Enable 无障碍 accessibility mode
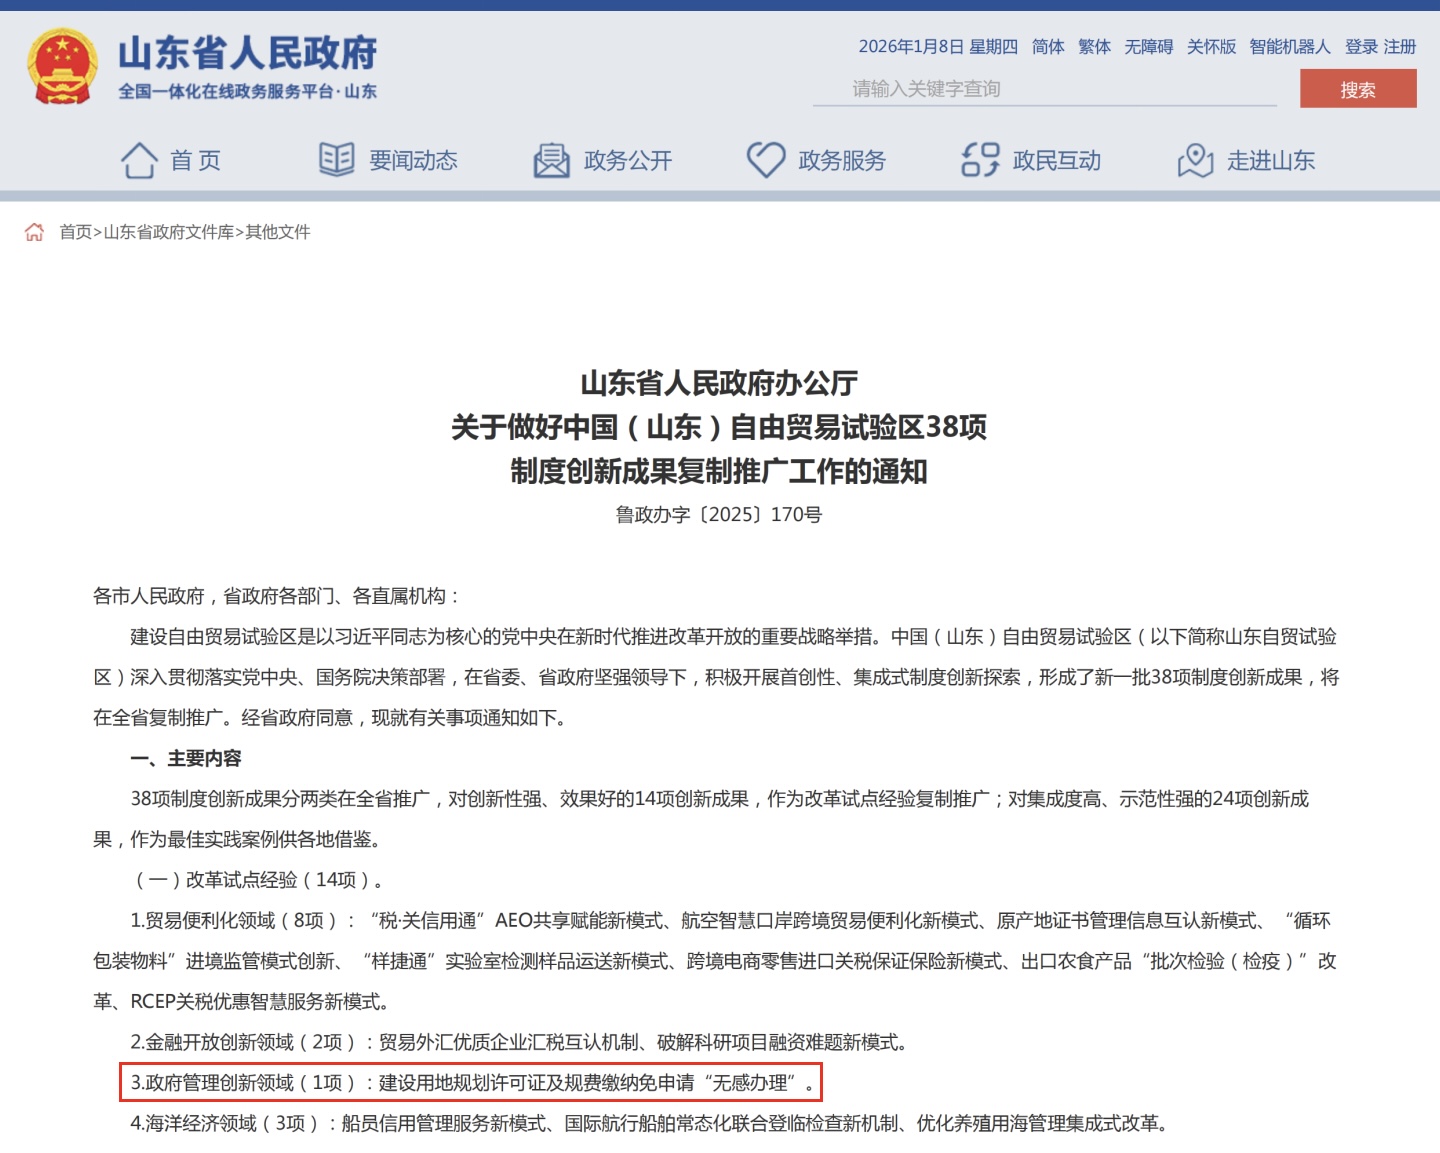This screenshot has height=1153, width=1440. 1148,47
